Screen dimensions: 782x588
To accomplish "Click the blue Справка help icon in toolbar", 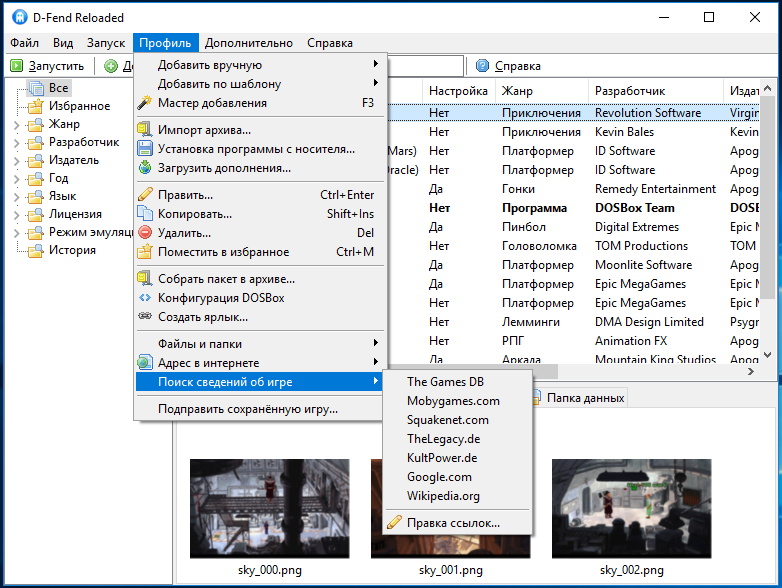I will pyautogui.click(x=482, y=66).
